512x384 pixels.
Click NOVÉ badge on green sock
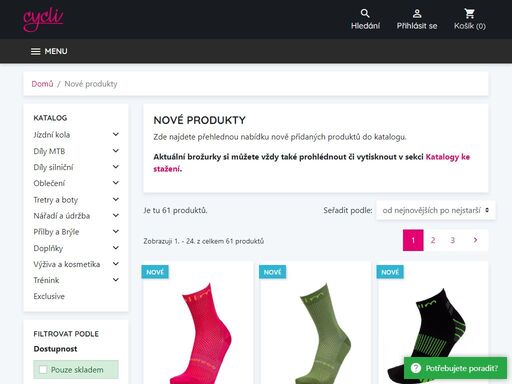(x=272, y=272)
